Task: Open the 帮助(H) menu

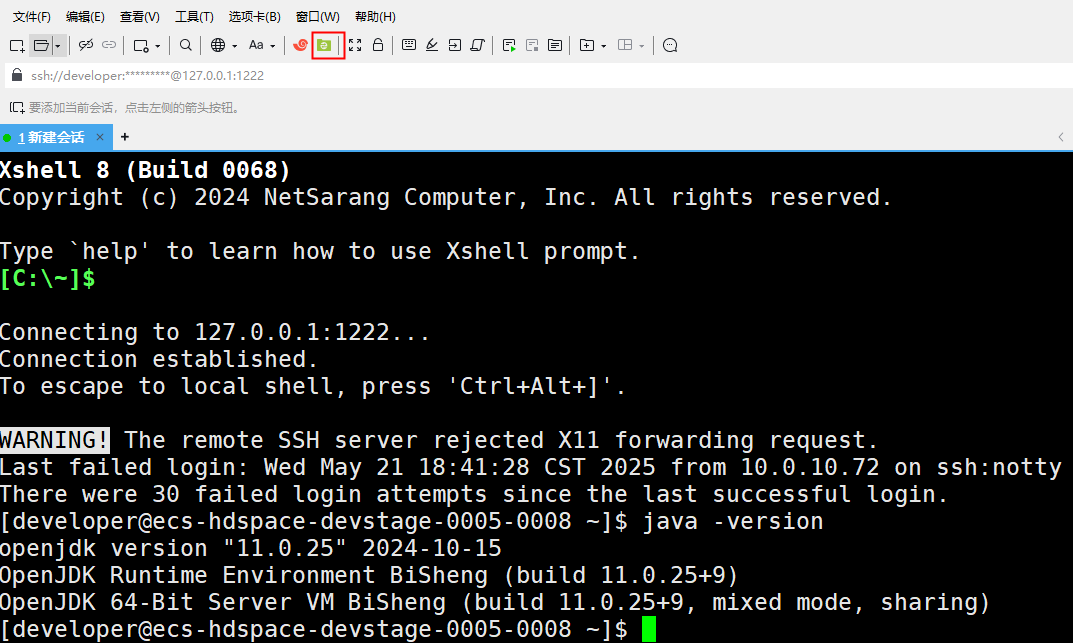Action: tap(375, 16)
